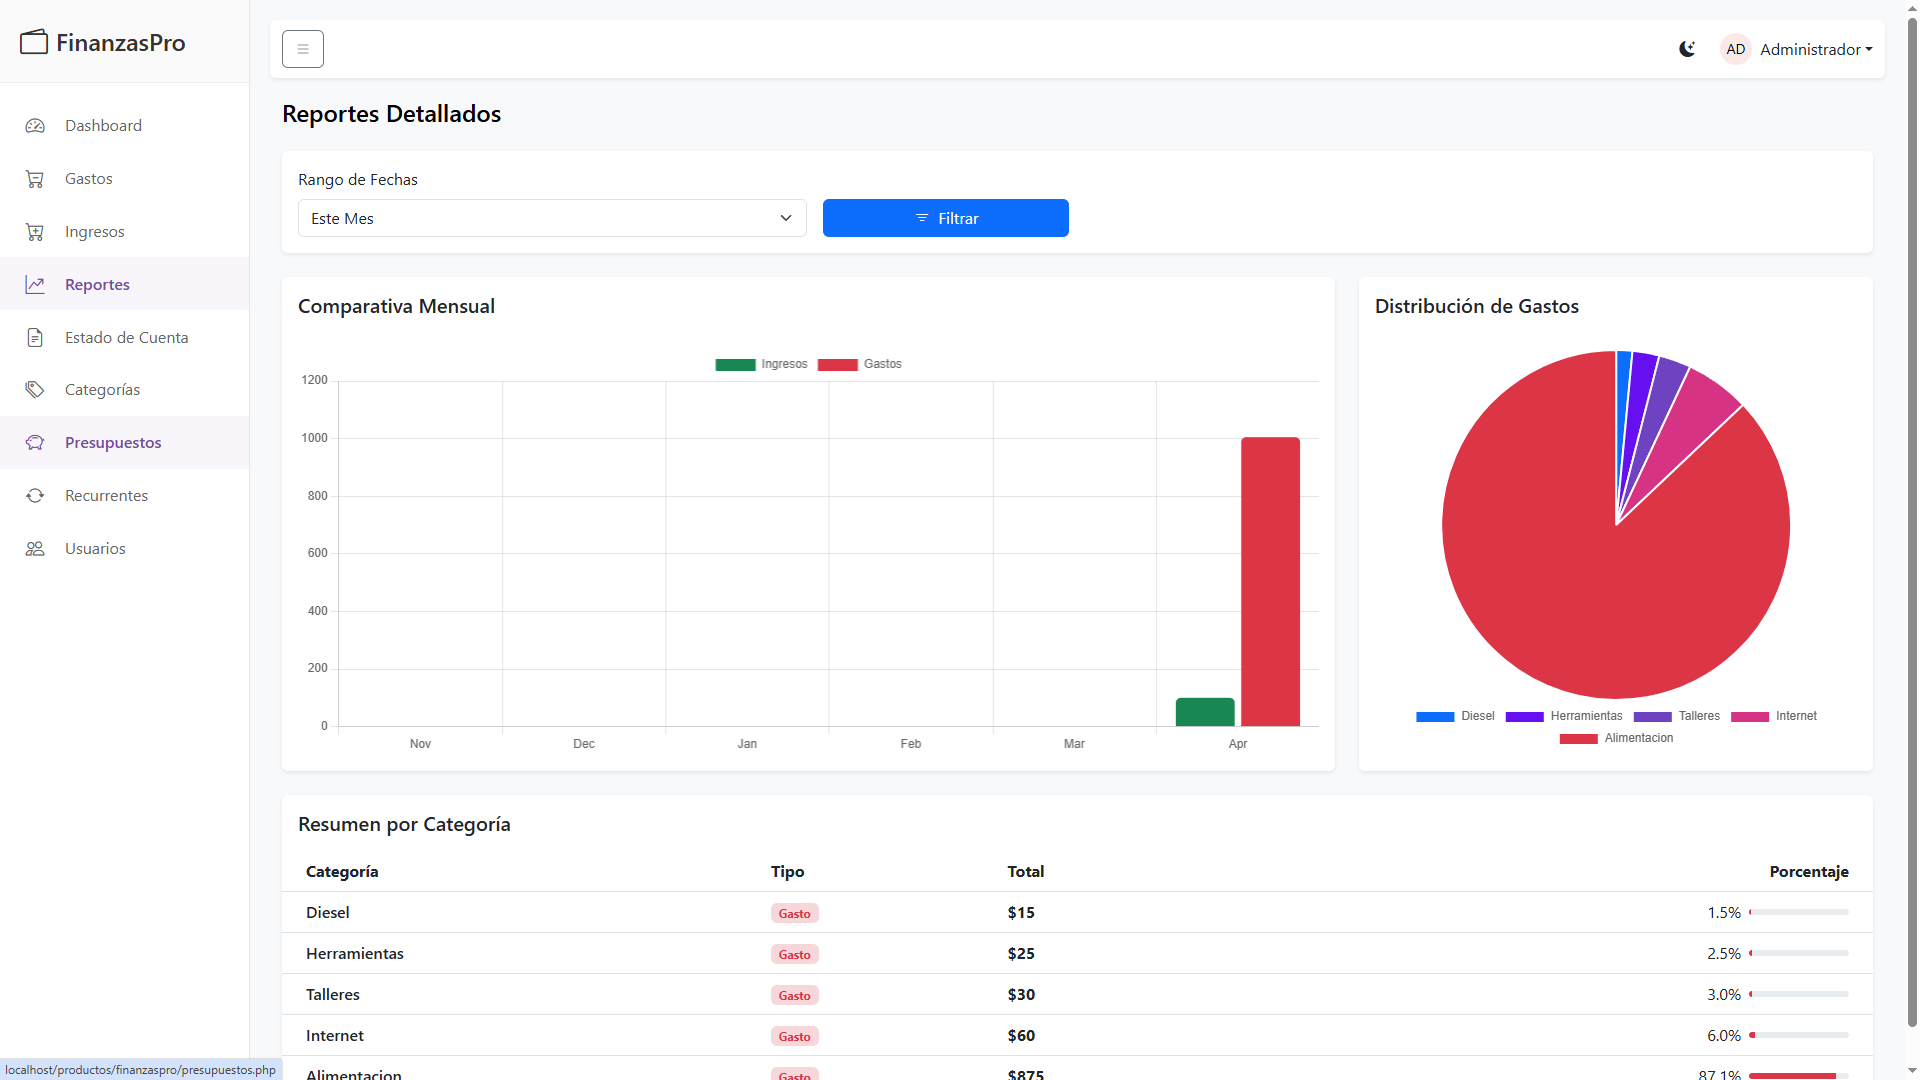The height and width of the screenshot is (1080, 1920).
Task: Navigate to Presupuestos
Action: 124,443
